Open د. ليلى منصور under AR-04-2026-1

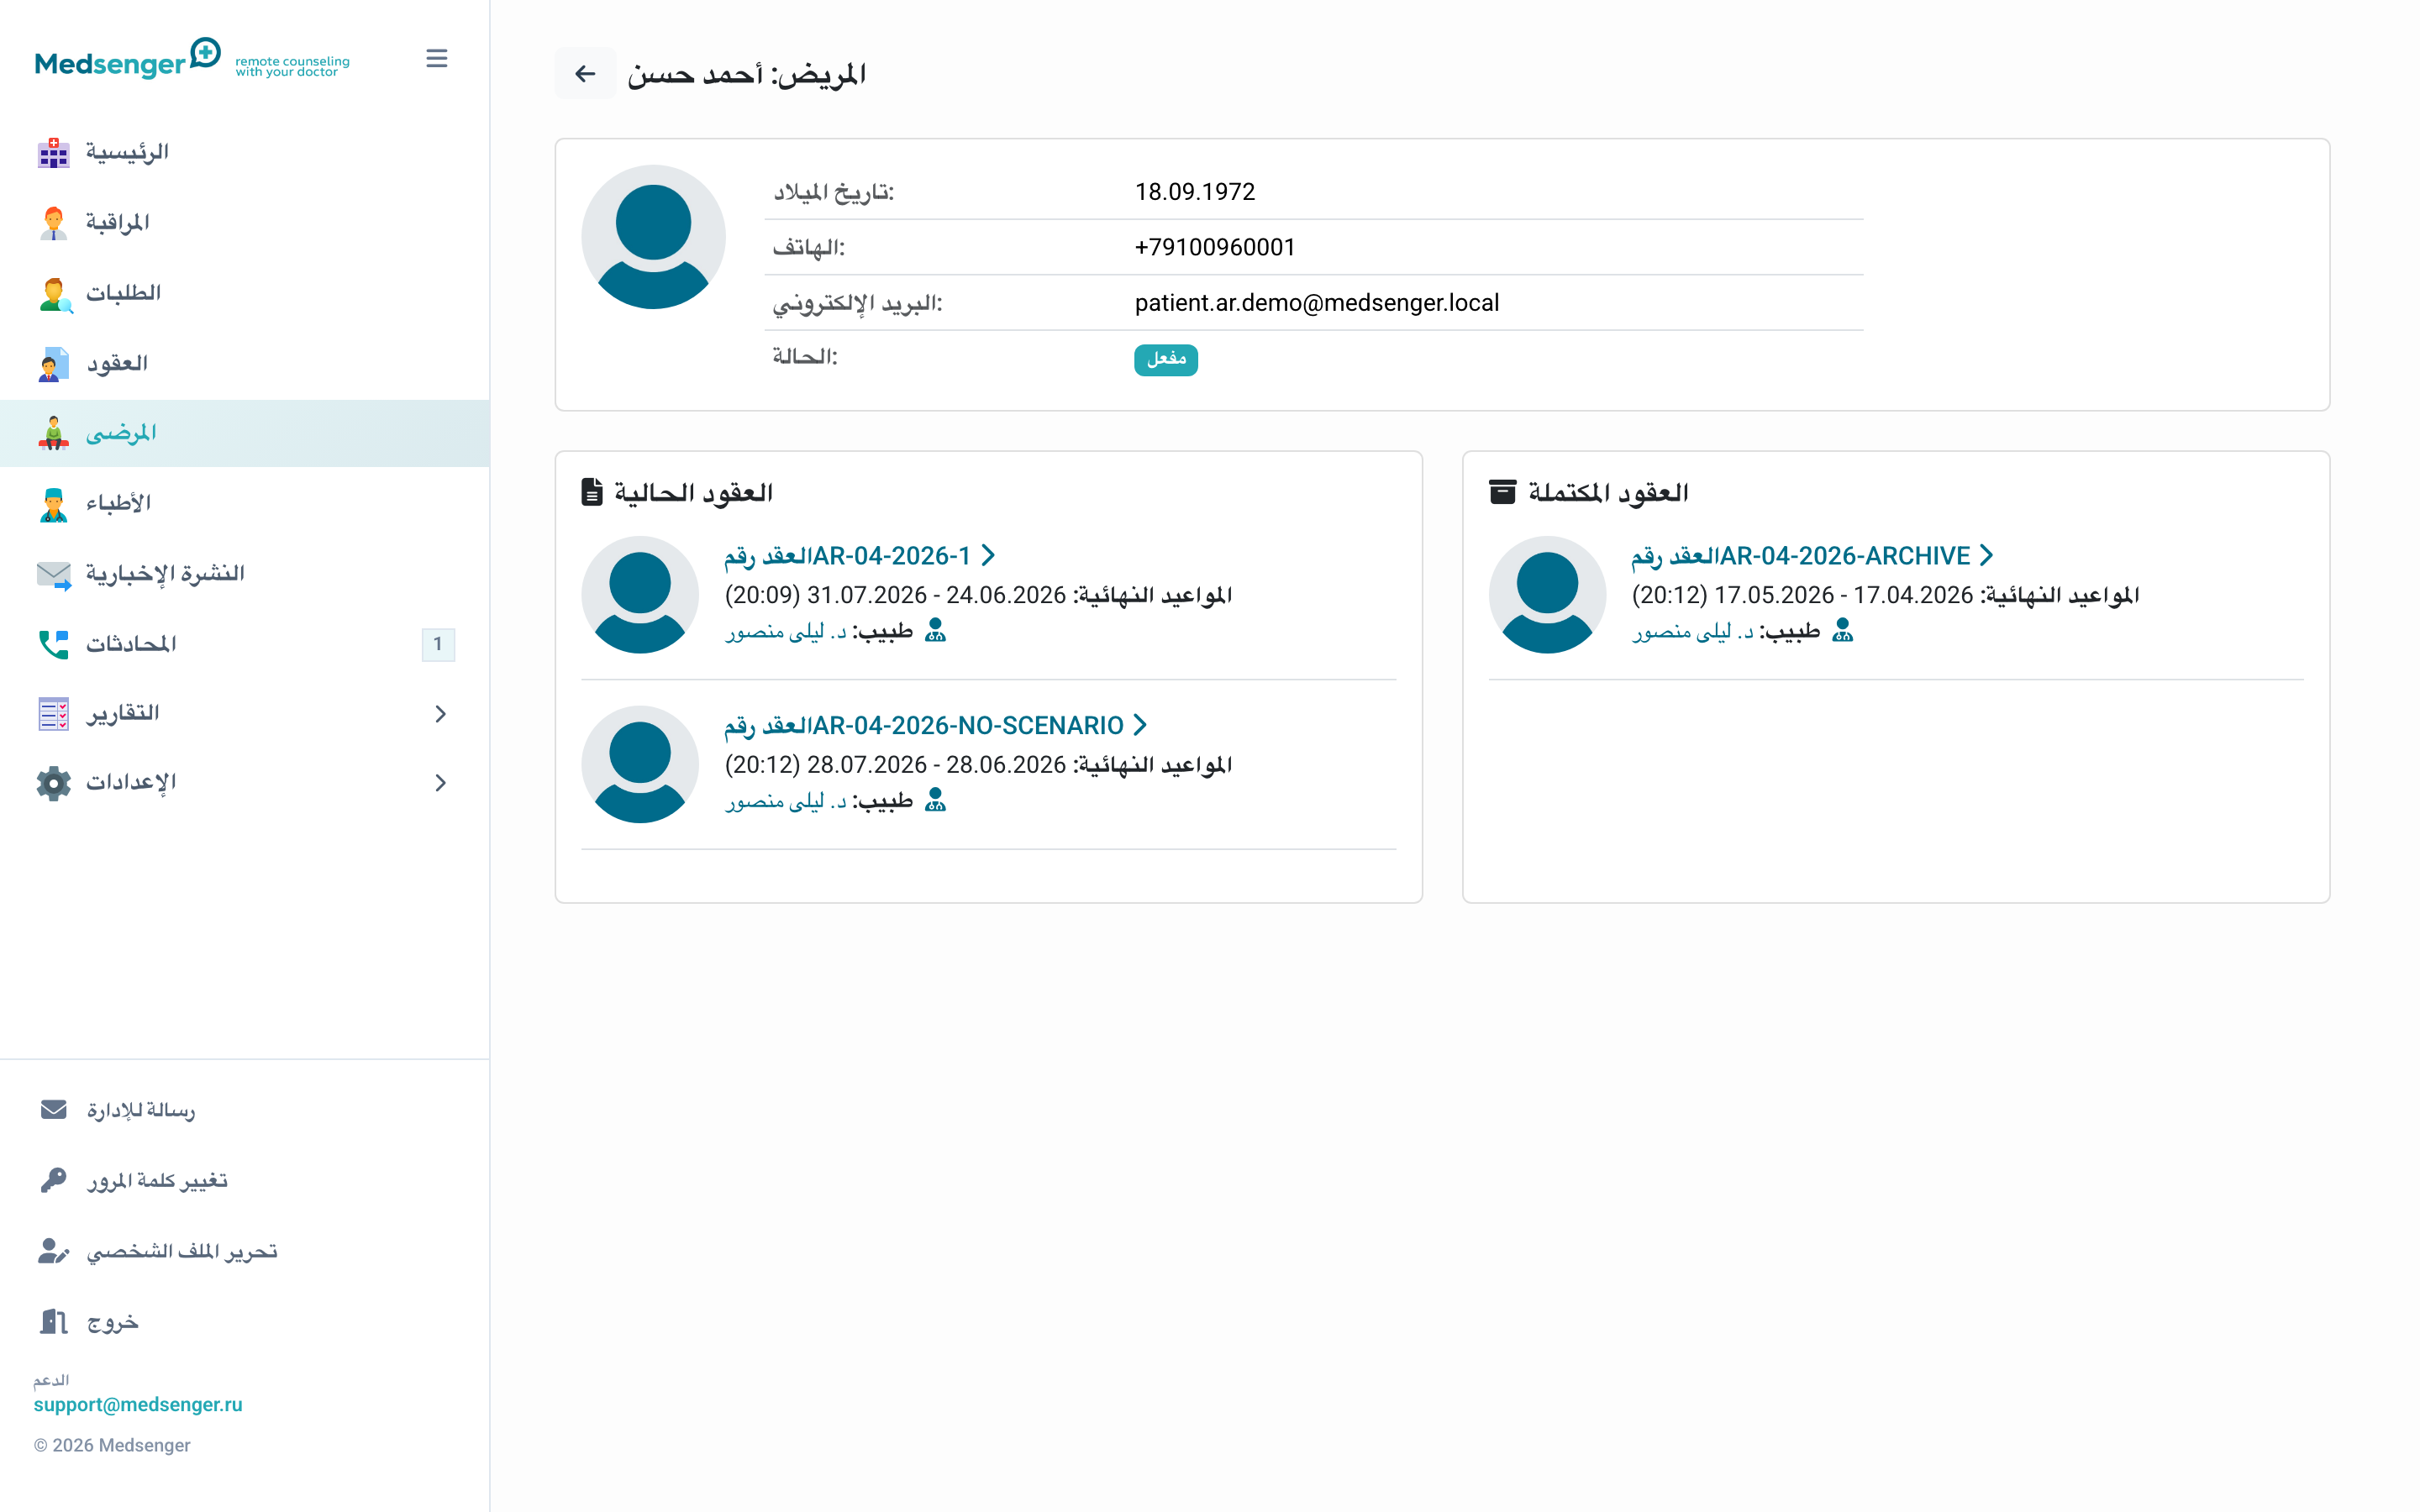click(786, 632)
